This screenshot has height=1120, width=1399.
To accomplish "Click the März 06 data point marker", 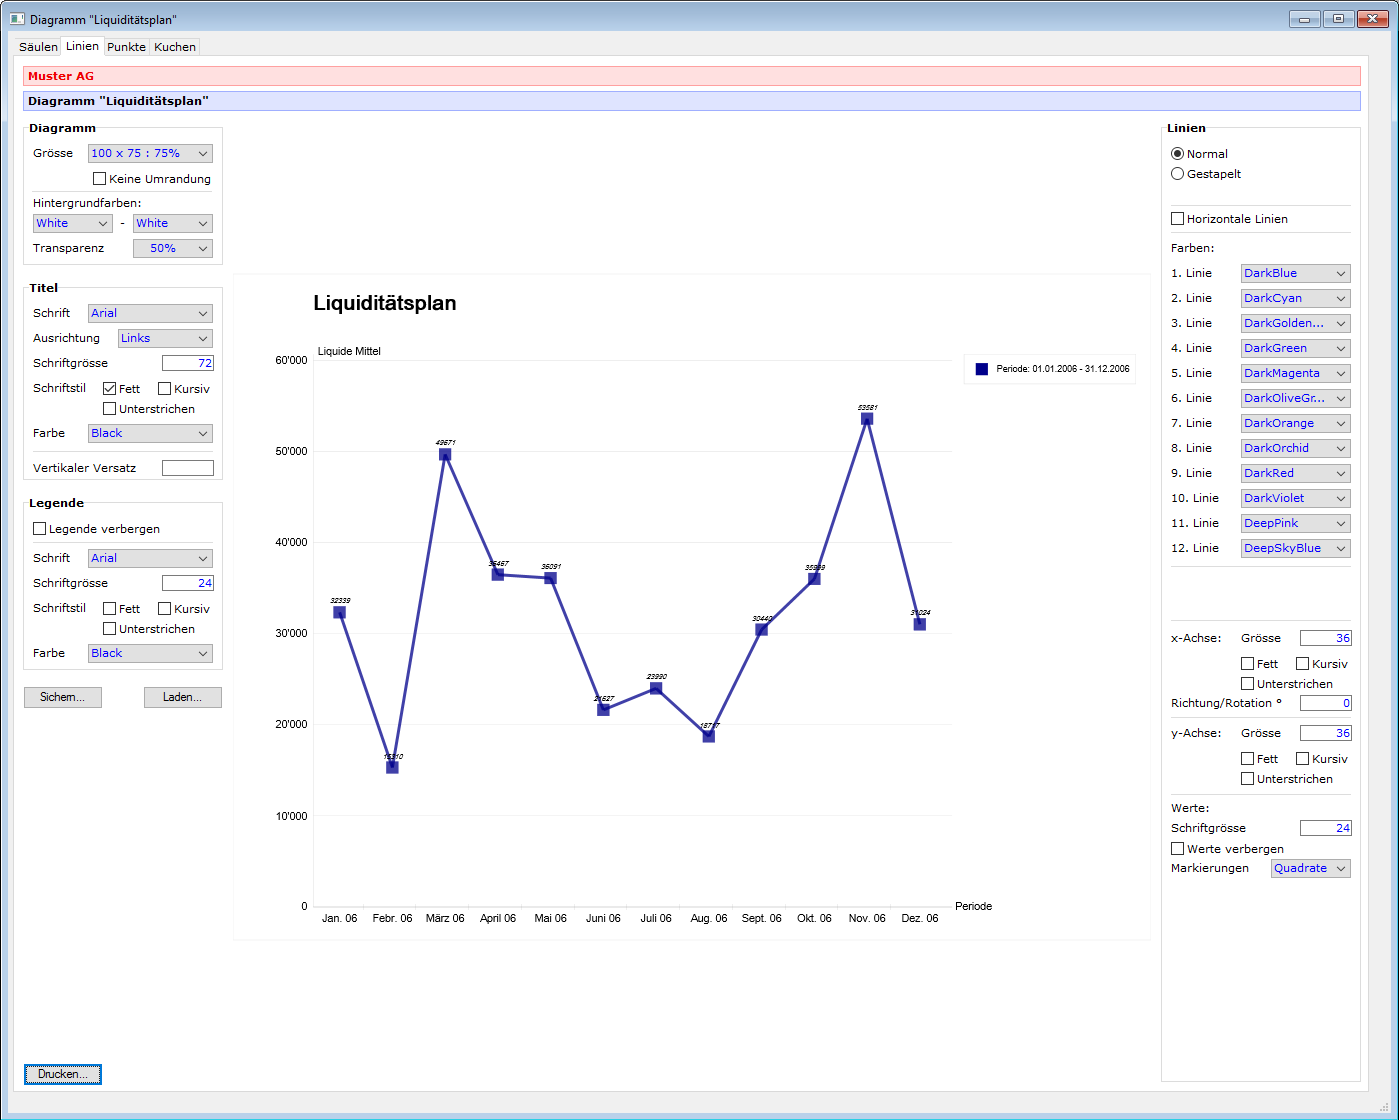I will [445, 455].
